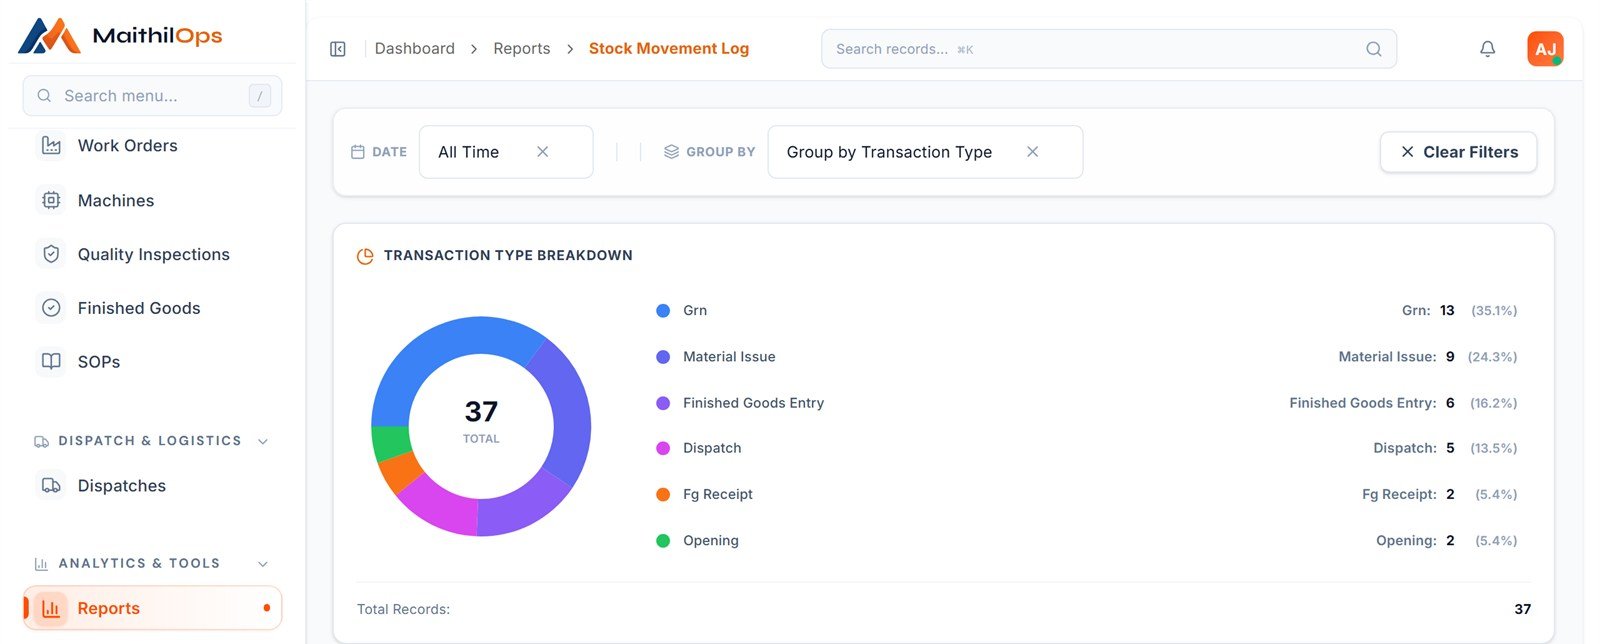Click the blue Grn legend dot

(x=663, y=311)
